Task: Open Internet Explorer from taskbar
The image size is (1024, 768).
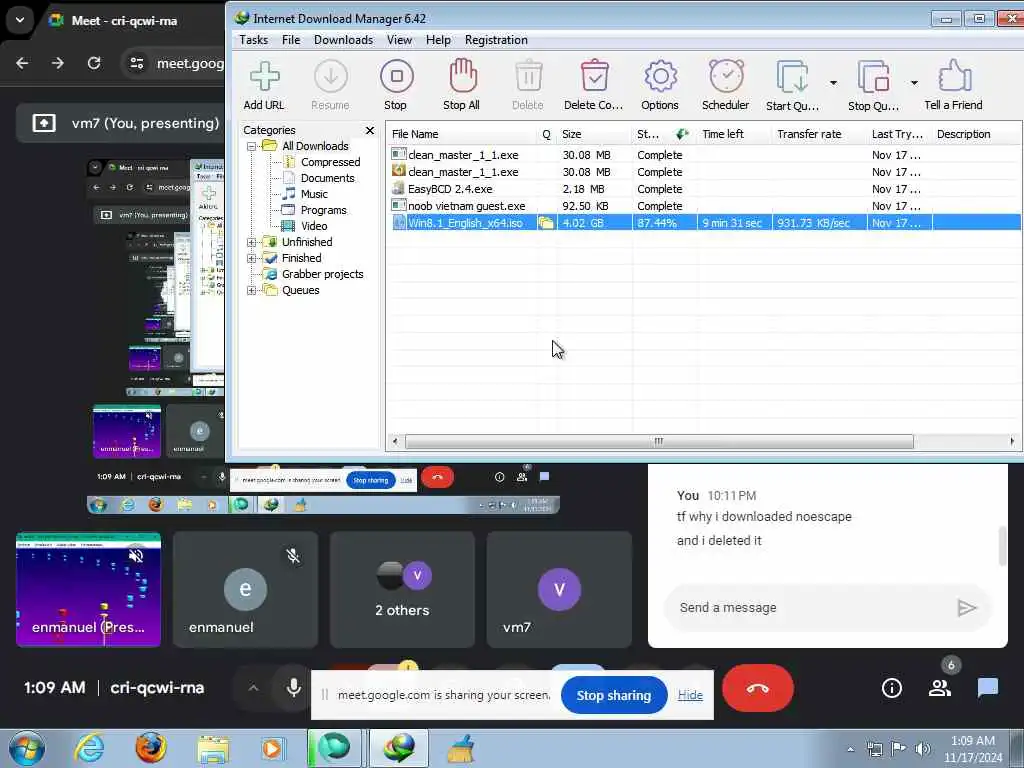Action: pyautogui.click(x=89, y=748)
